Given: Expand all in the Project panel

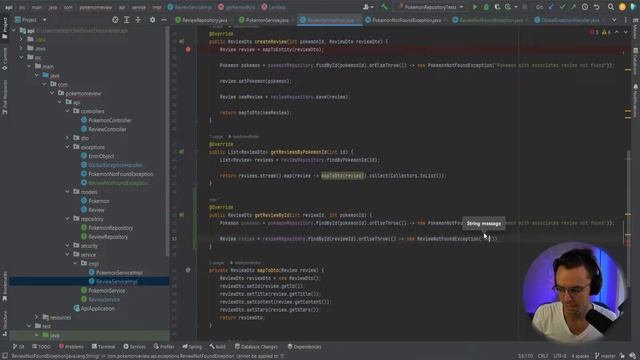Looking at the screenshot, I should [x=127, y=20].
